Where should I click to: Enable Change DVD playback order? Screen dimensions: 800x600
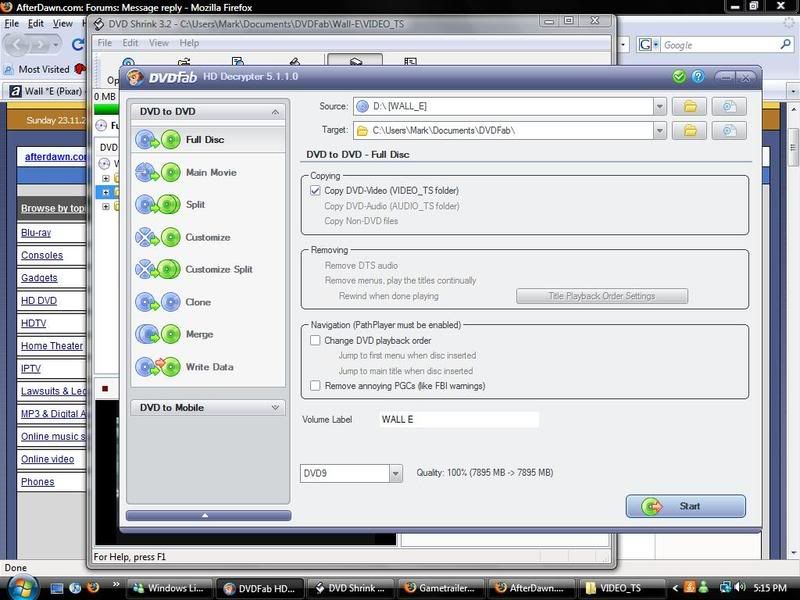point(315,340)
